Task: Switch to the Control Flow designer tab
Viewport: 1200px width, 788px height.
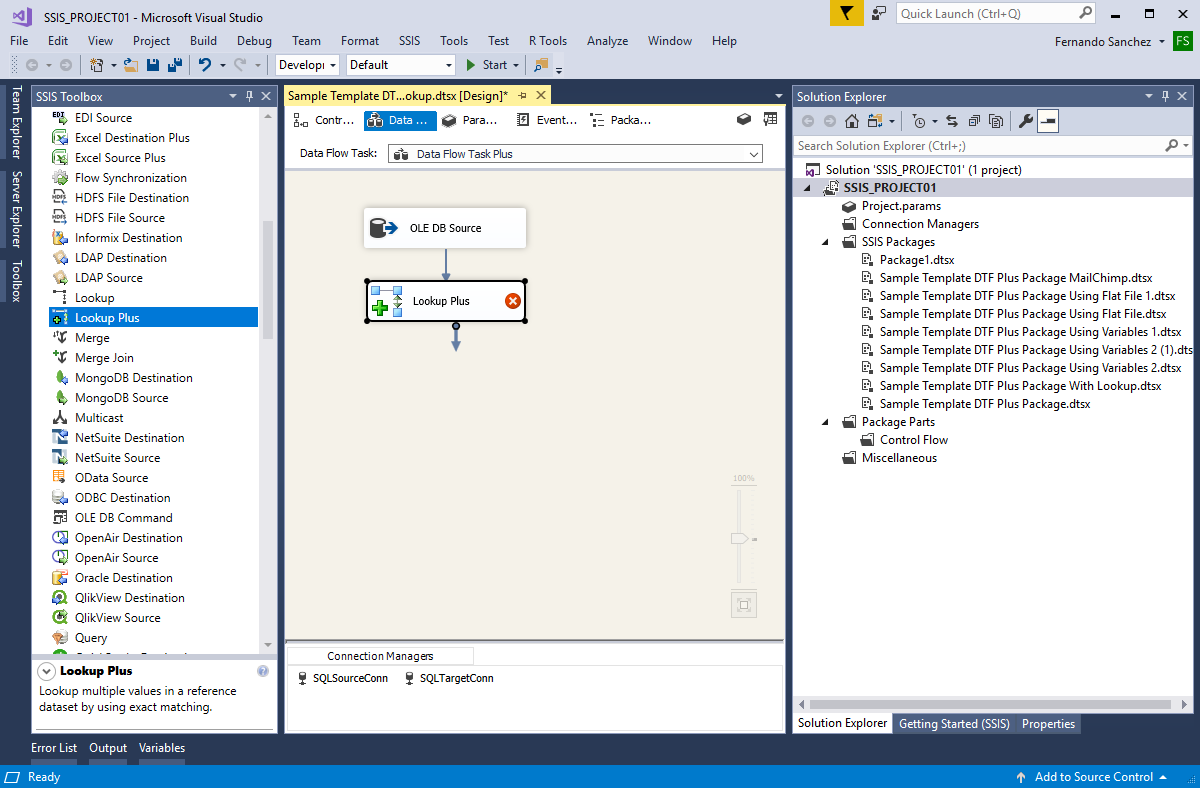Action: [x=324, y=120]
